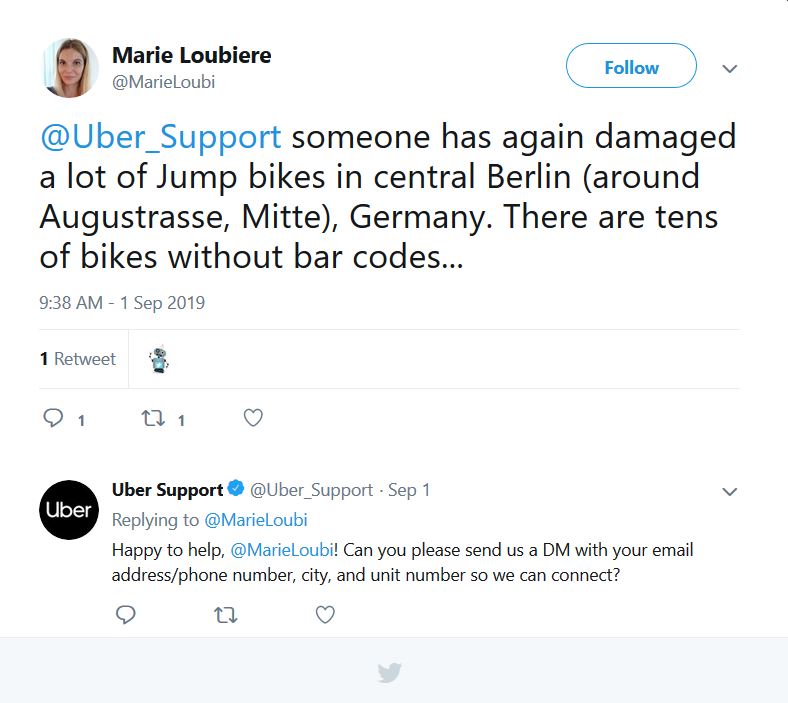Screen dimensions: 788x703
Task: Open the 9:38 AM - 1 Sep 2019 timestamp
Action: (x=122, y=302)
